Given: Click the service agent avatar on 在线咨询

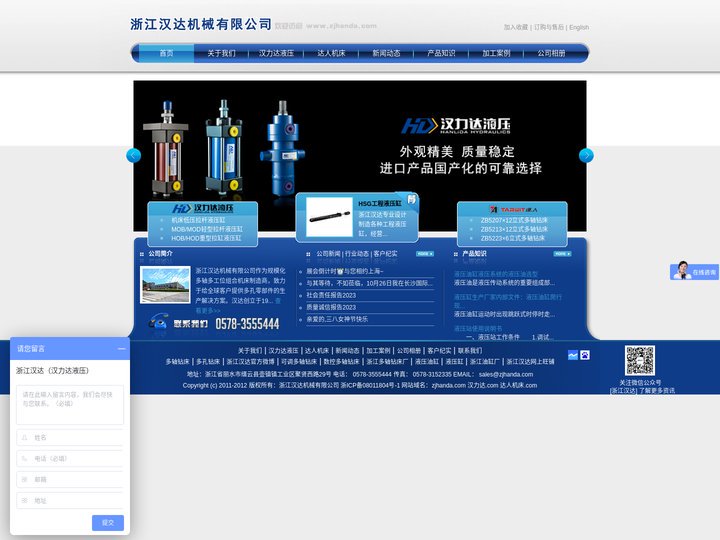Looking at the screenshot, I should [x=682, y=271].
